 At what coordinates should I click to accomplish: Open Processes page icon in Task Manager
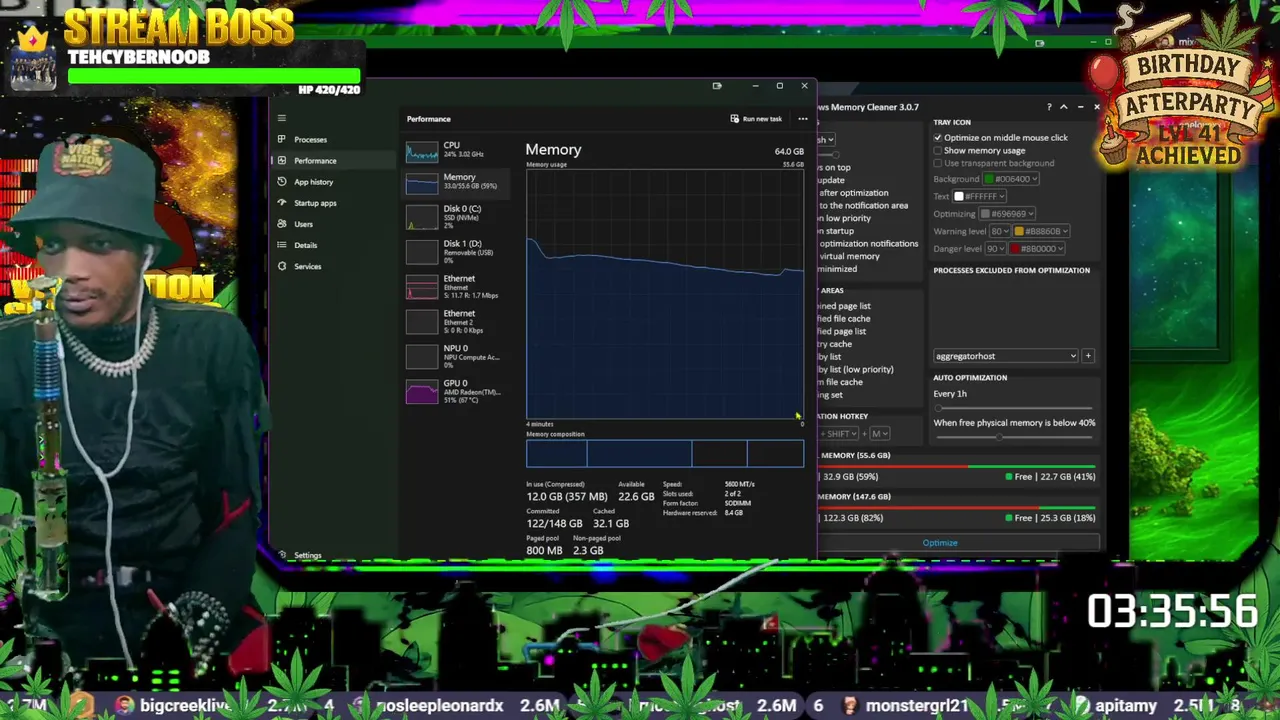pos(282,139)
